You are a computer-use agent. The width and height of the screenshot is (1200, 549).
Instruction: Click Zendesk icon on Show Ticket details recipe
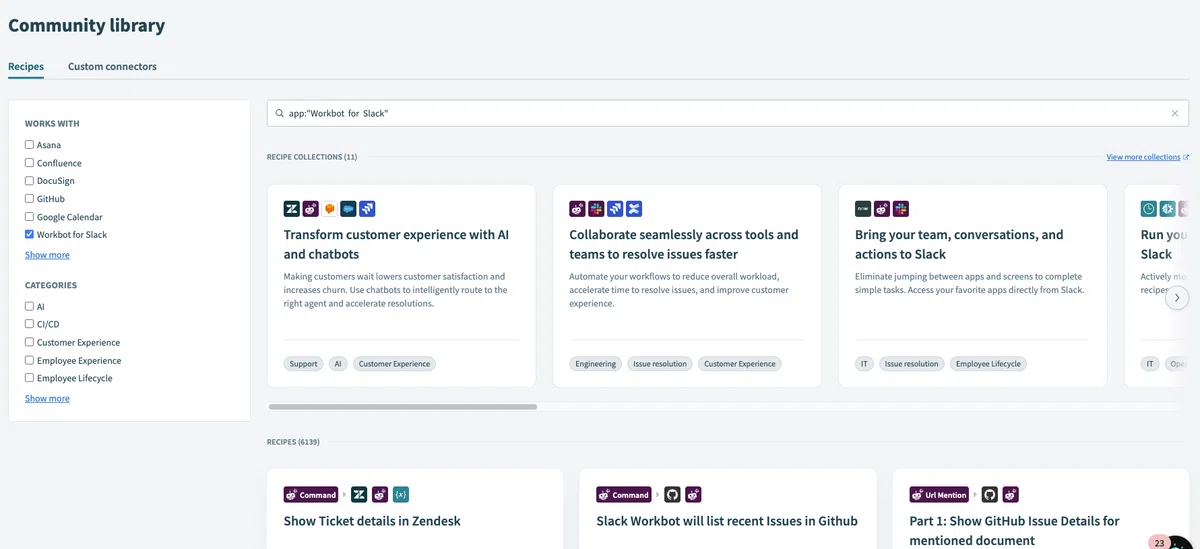pyautogui.click(x=359, y=494)
